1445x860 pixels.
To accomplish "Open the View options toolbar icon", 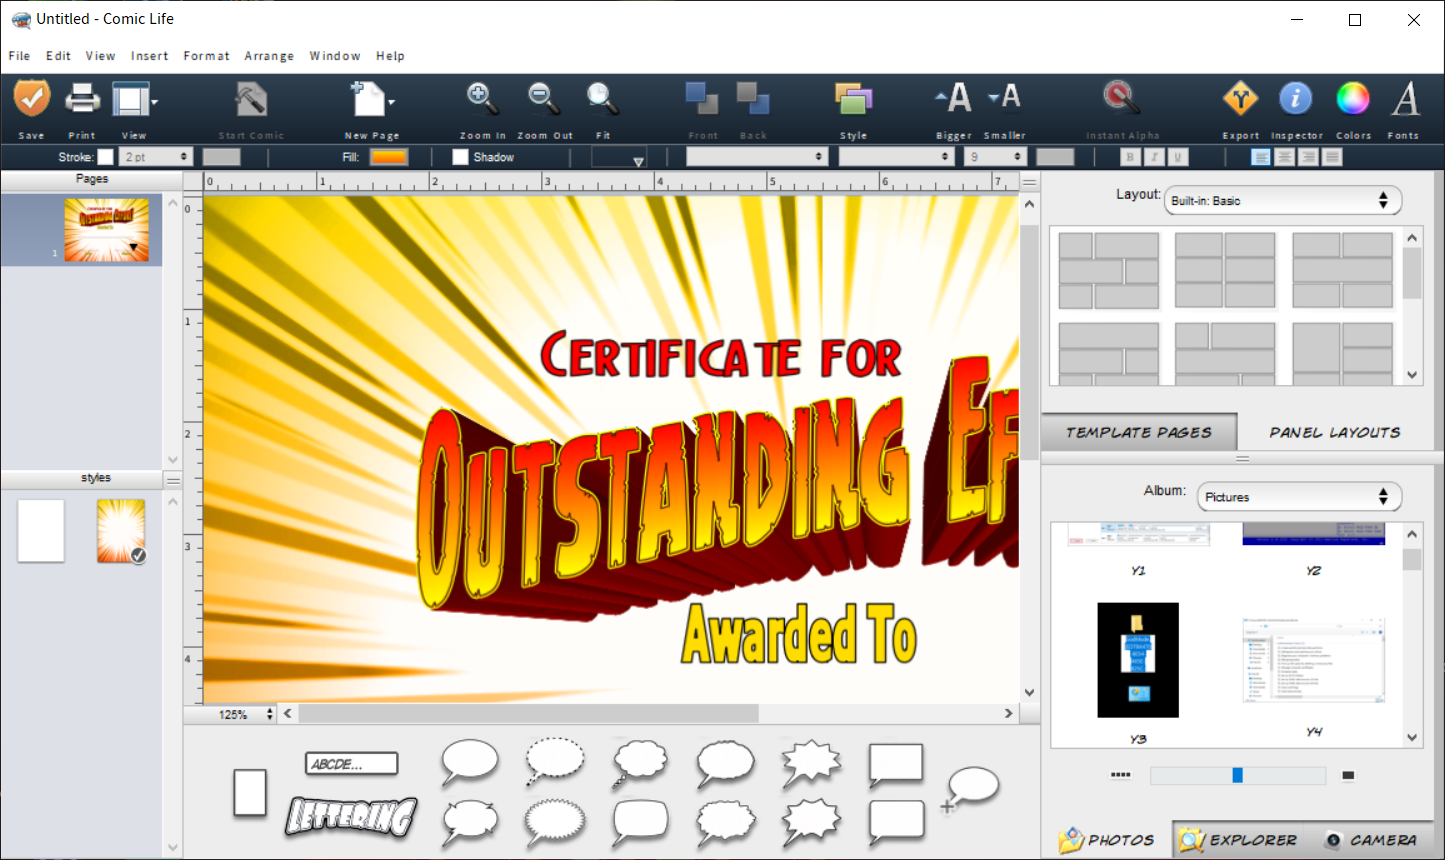I will [x=130, y=99].
